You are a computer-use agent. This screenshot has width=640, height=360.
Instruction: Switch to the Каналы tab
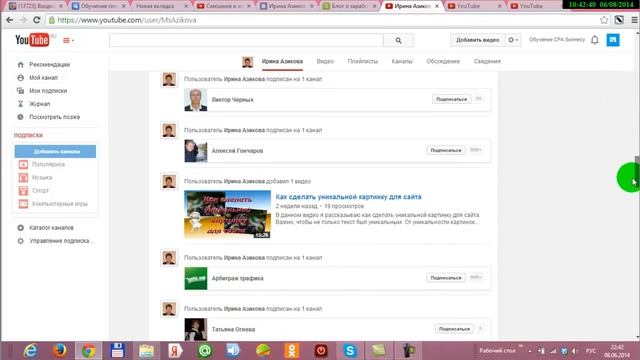402,61
